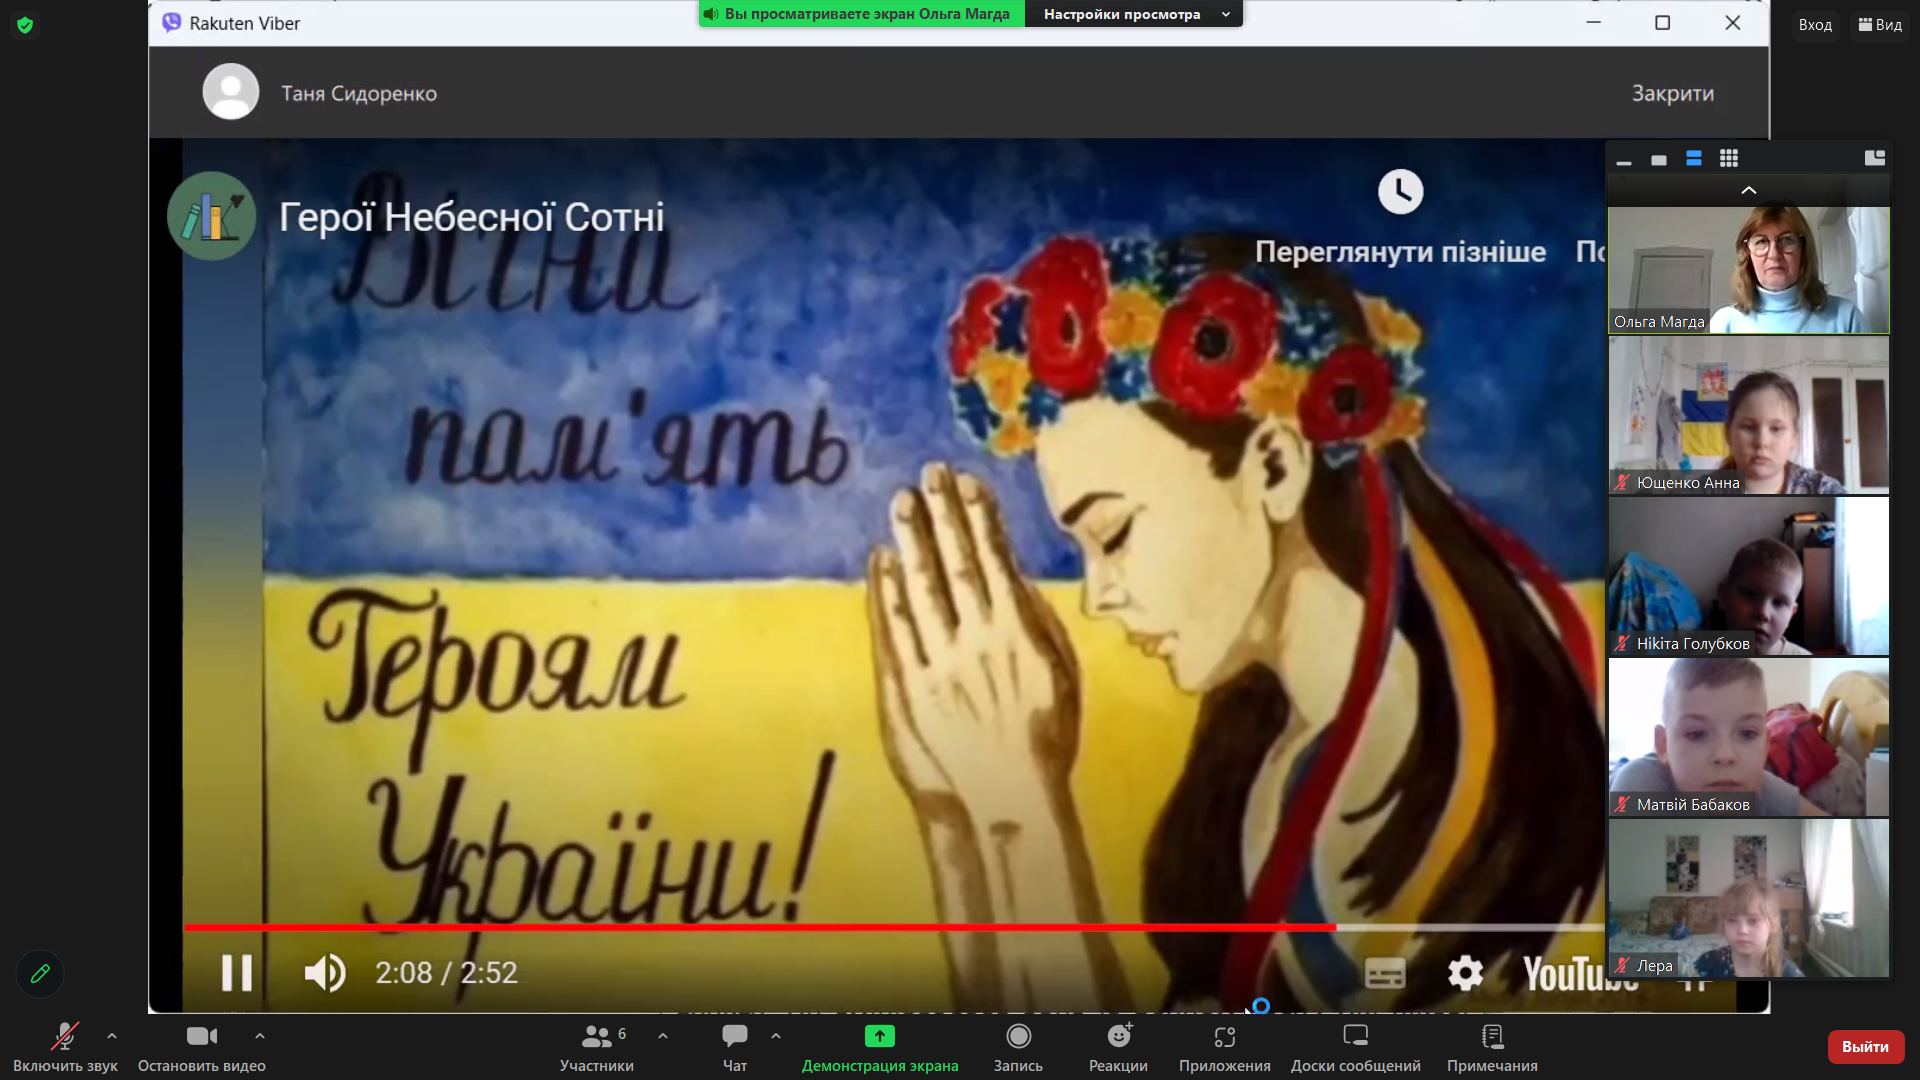Click the green encryption shield icon

25,25
